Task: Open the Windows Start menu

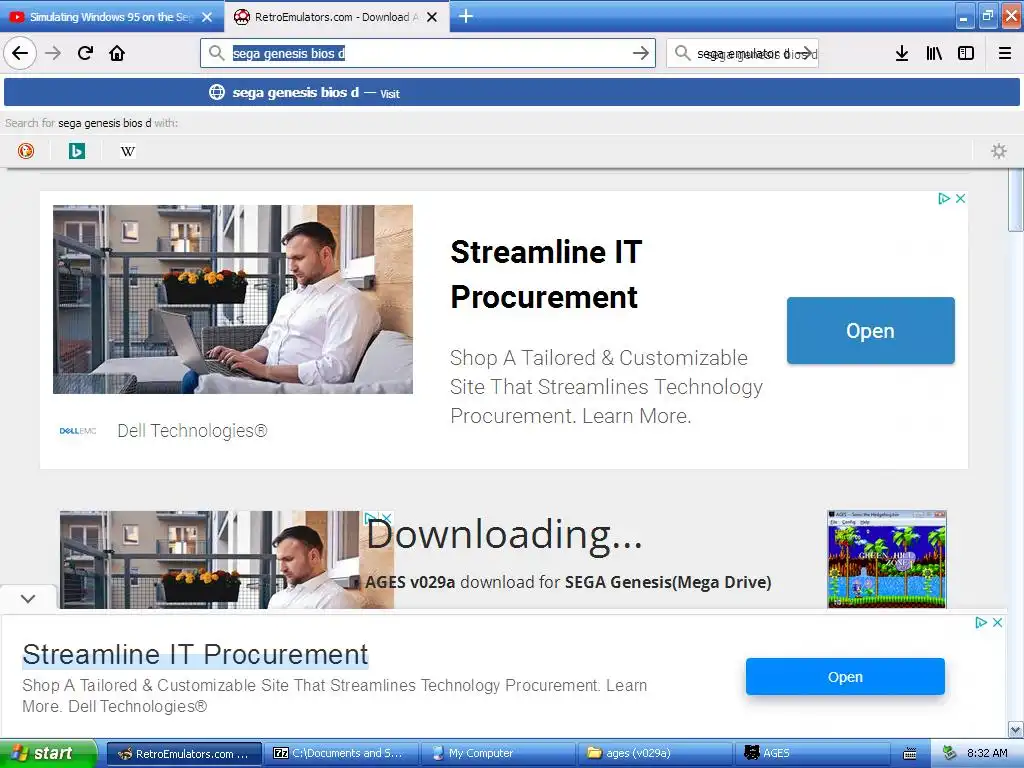Action: coord(48,753)
